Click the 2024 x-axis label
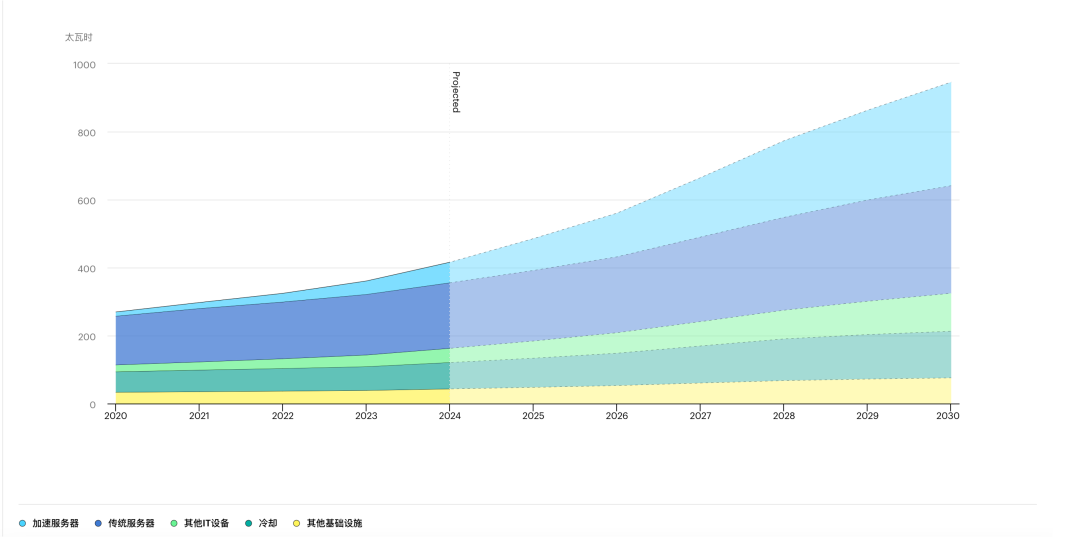Screen dimensions: 1080x537 coord(449,416)
